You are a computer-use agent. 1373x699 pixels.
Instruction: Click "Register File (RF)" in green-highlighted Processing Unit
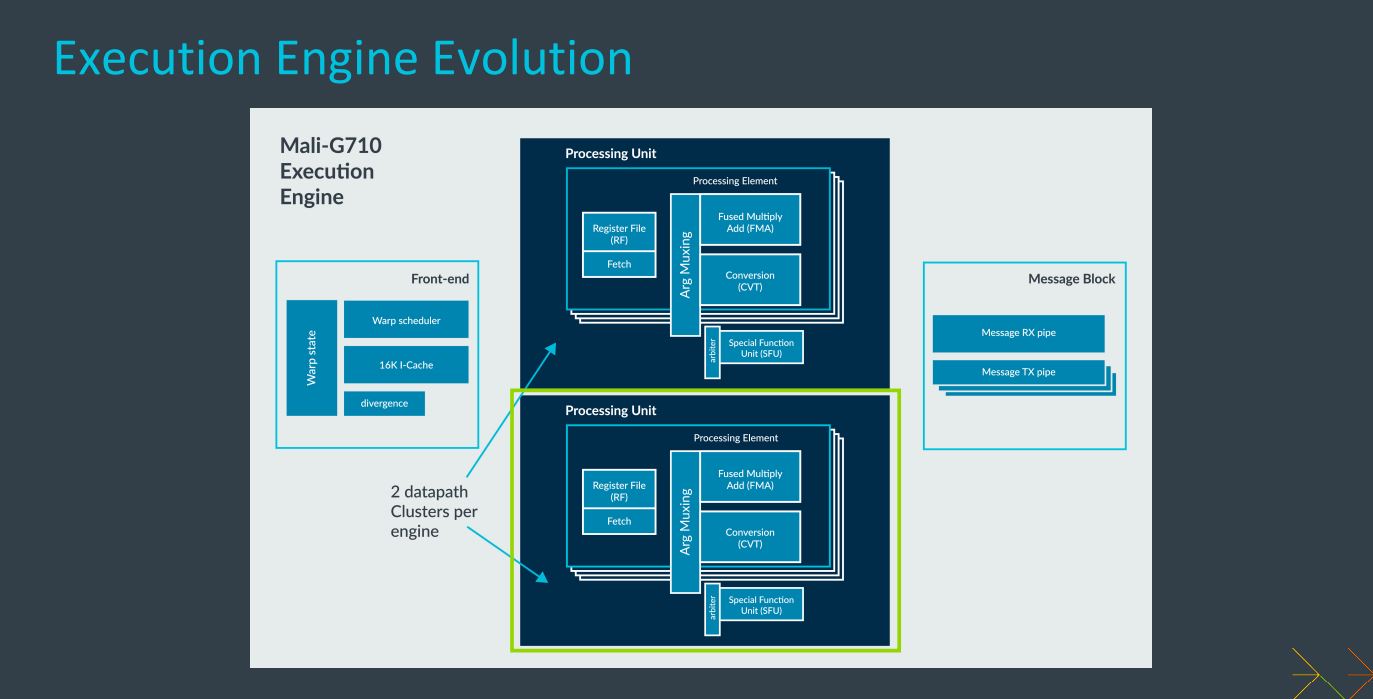point(620,491)
